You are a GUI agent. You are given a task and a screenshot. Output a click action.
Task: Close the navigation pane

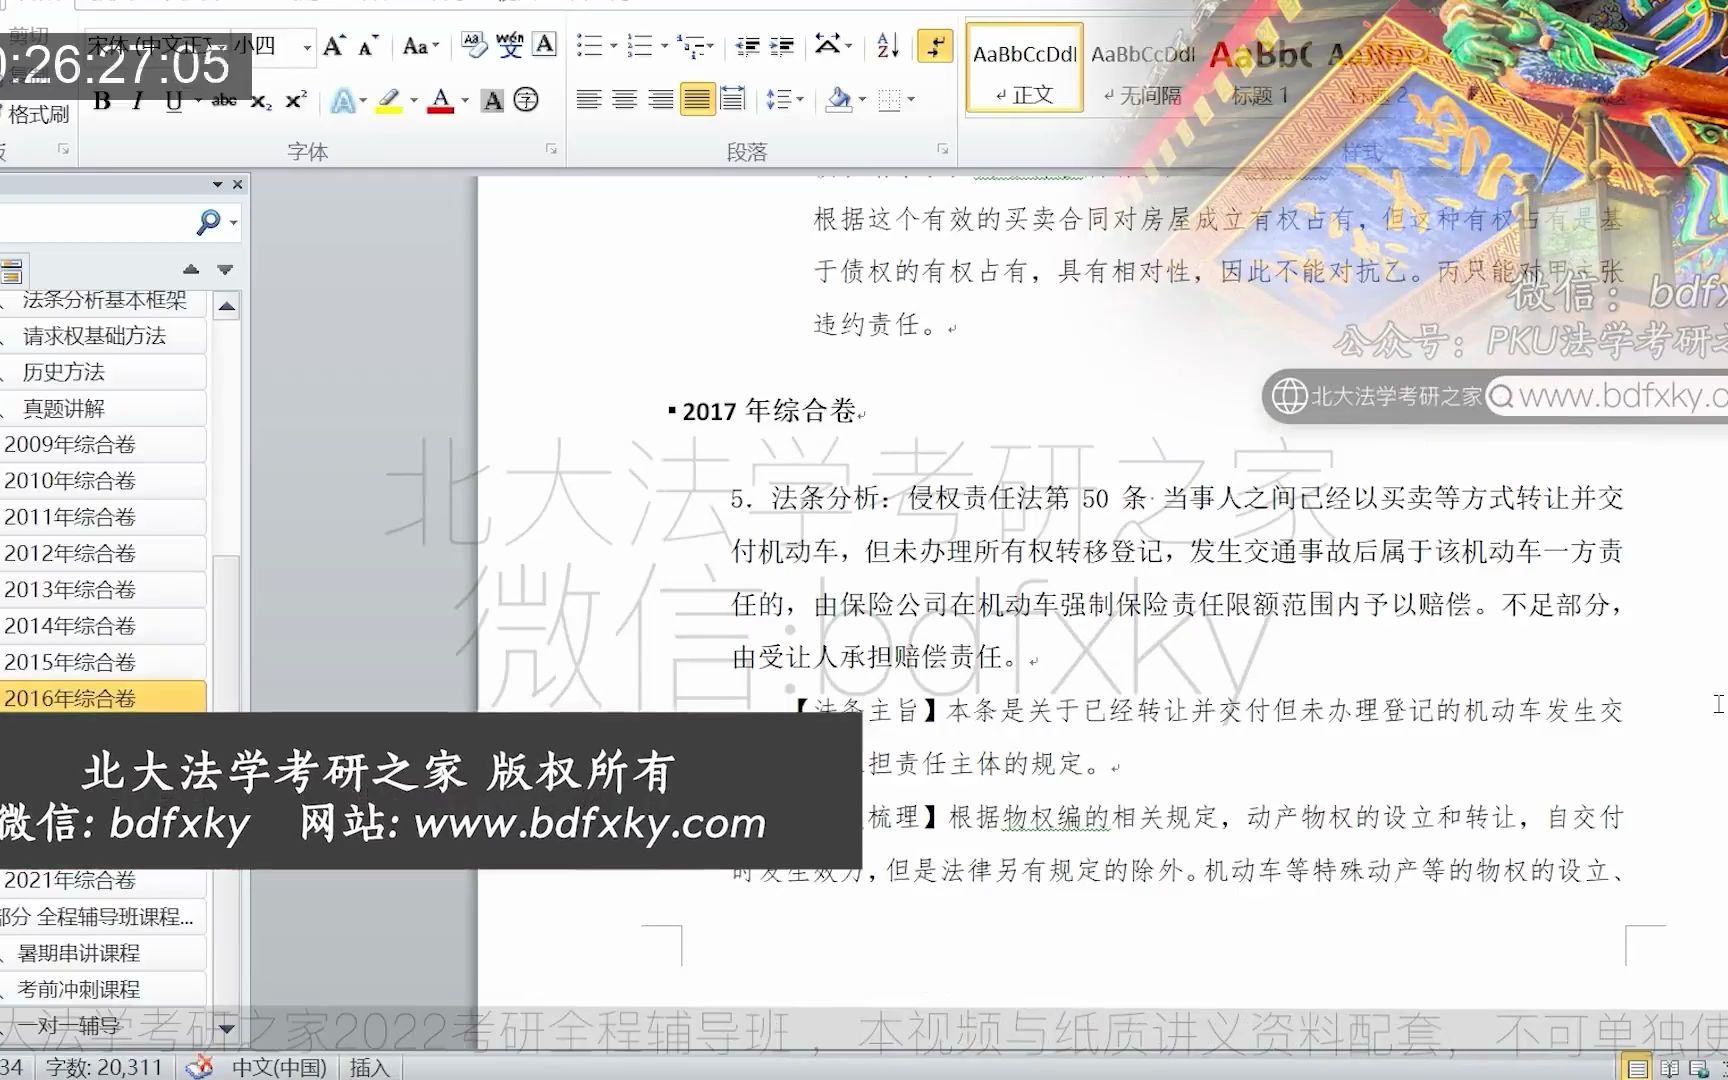(x=237, y=185)
